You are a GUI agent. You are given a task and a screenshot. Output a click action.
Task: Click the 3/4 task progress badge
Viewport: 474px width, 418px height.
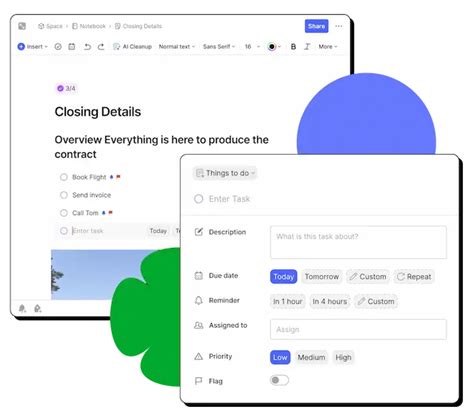tap(66, 88)
